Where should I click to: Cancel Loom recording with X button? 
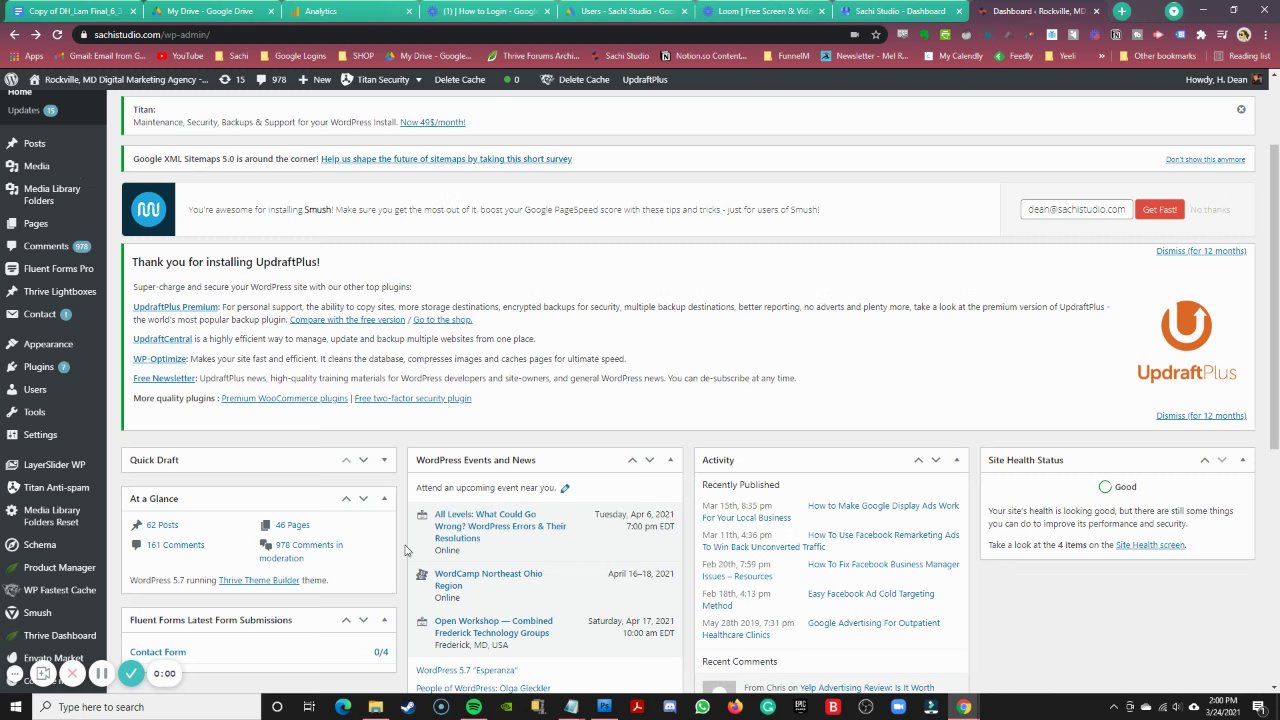72,674
